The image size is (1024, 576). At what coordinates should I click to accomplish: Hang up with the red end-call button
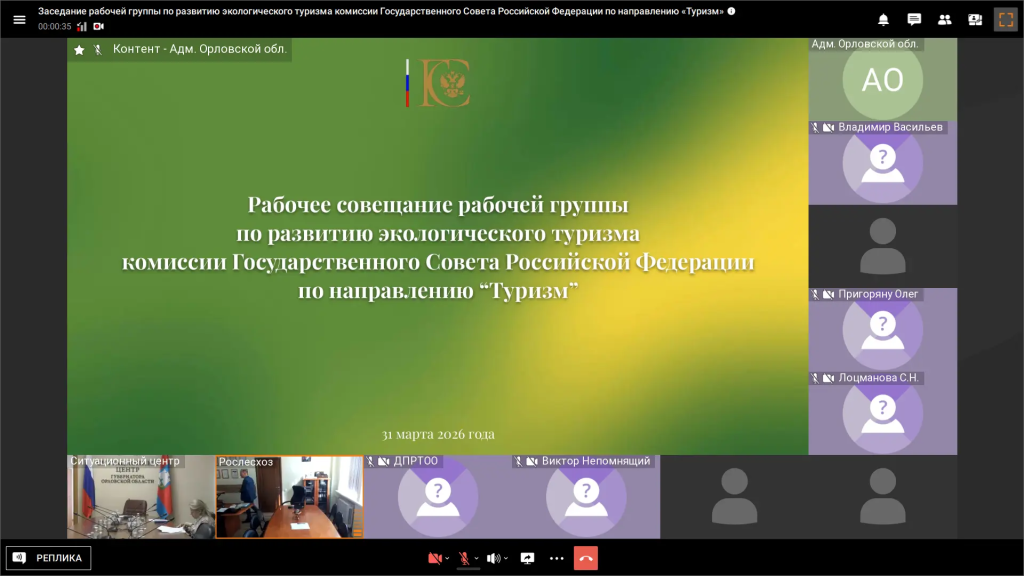pos(586,558)
